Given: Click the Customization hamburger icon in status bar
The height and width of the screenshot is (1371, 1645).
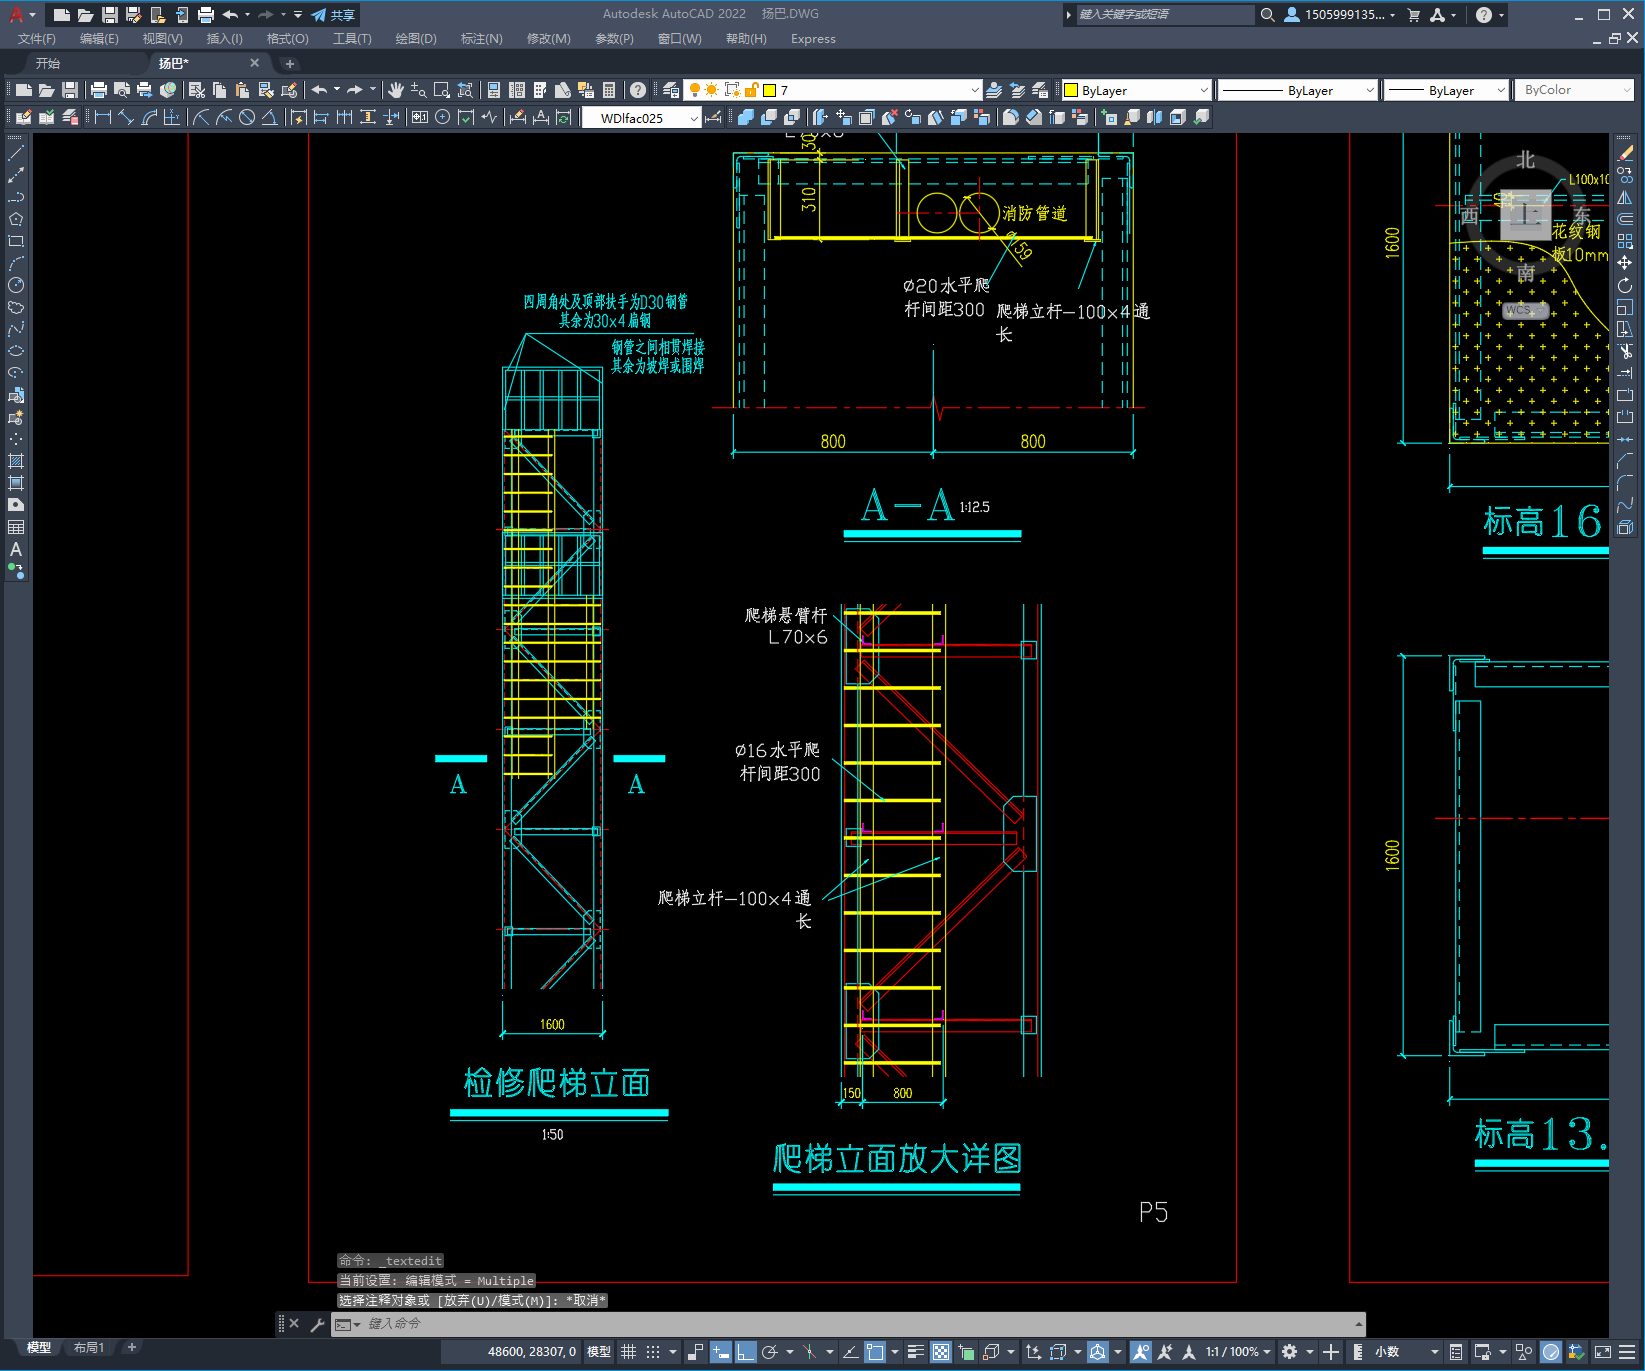Looking at the screenshot, I should (x=1627, y=1352).
